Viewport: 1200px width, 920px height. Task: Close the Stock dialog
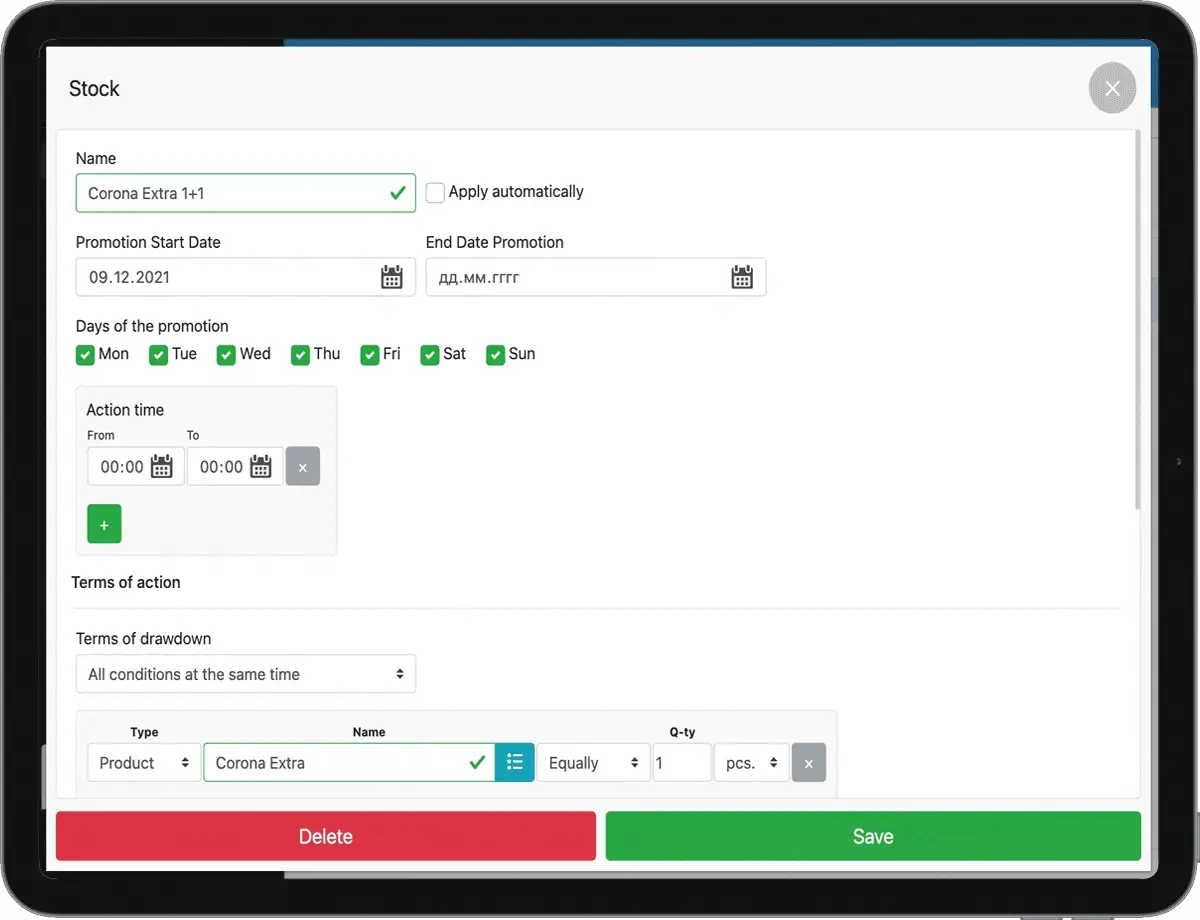coord(1112,88)
